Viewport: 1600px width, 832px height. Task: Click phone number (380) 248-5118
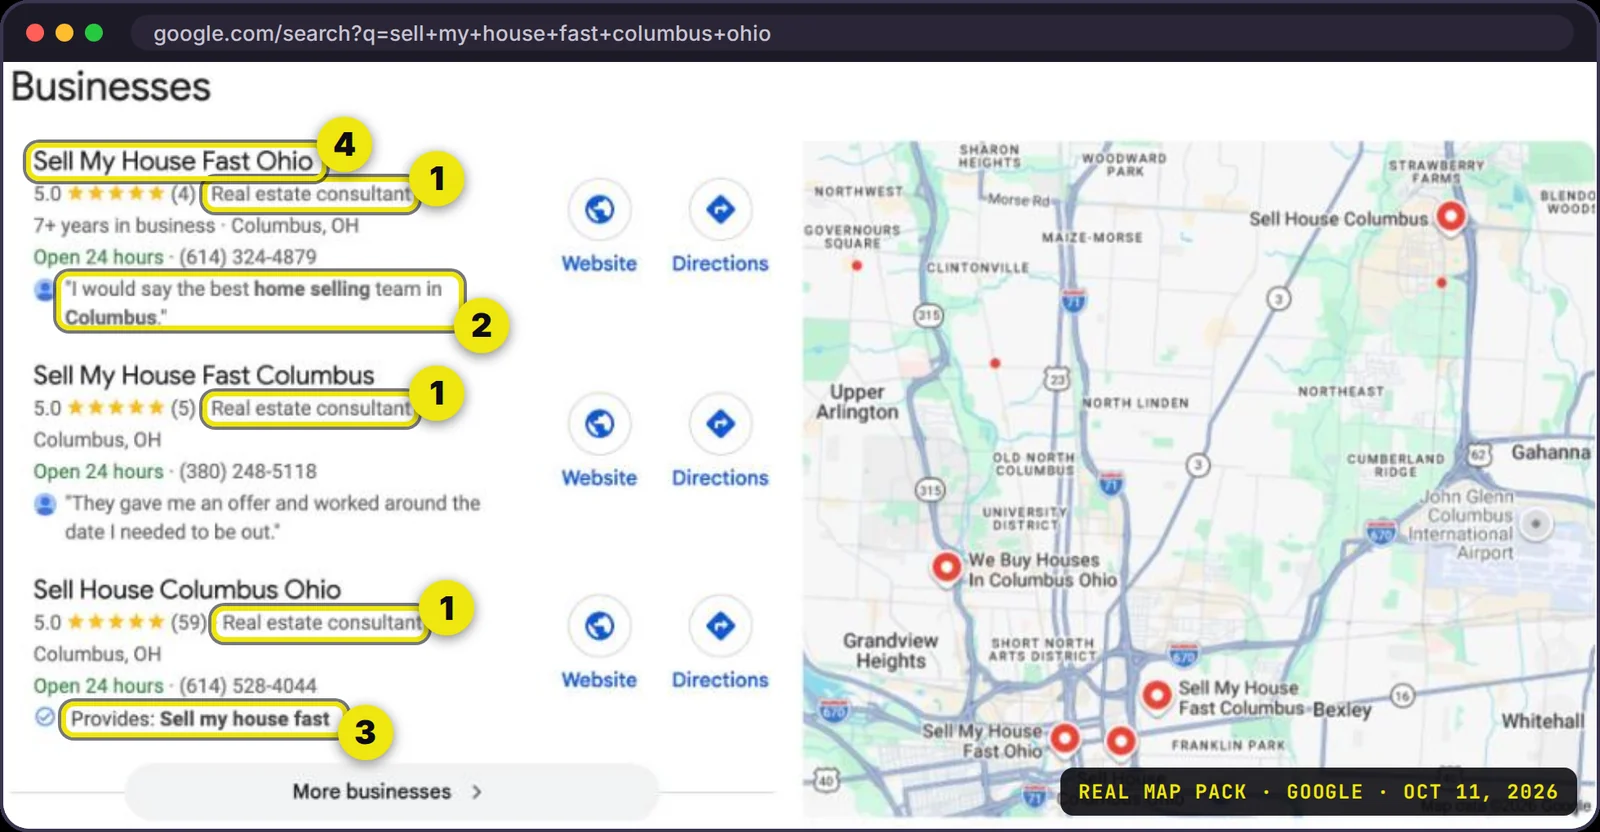pyautogui.click(x=248, y=471)
